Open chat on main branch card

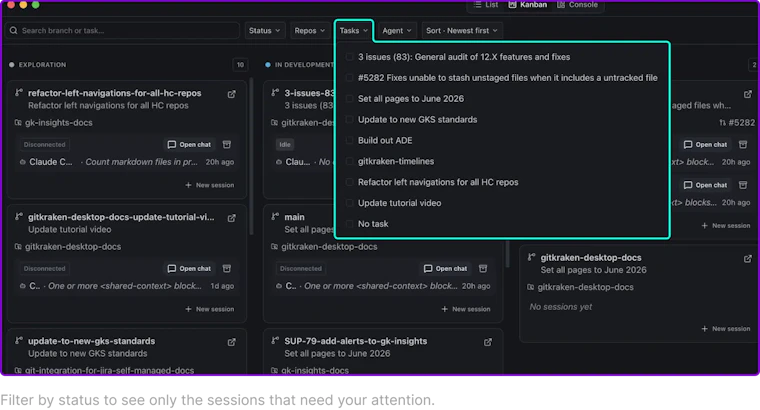pyautogui.click(x=446, y=268)
